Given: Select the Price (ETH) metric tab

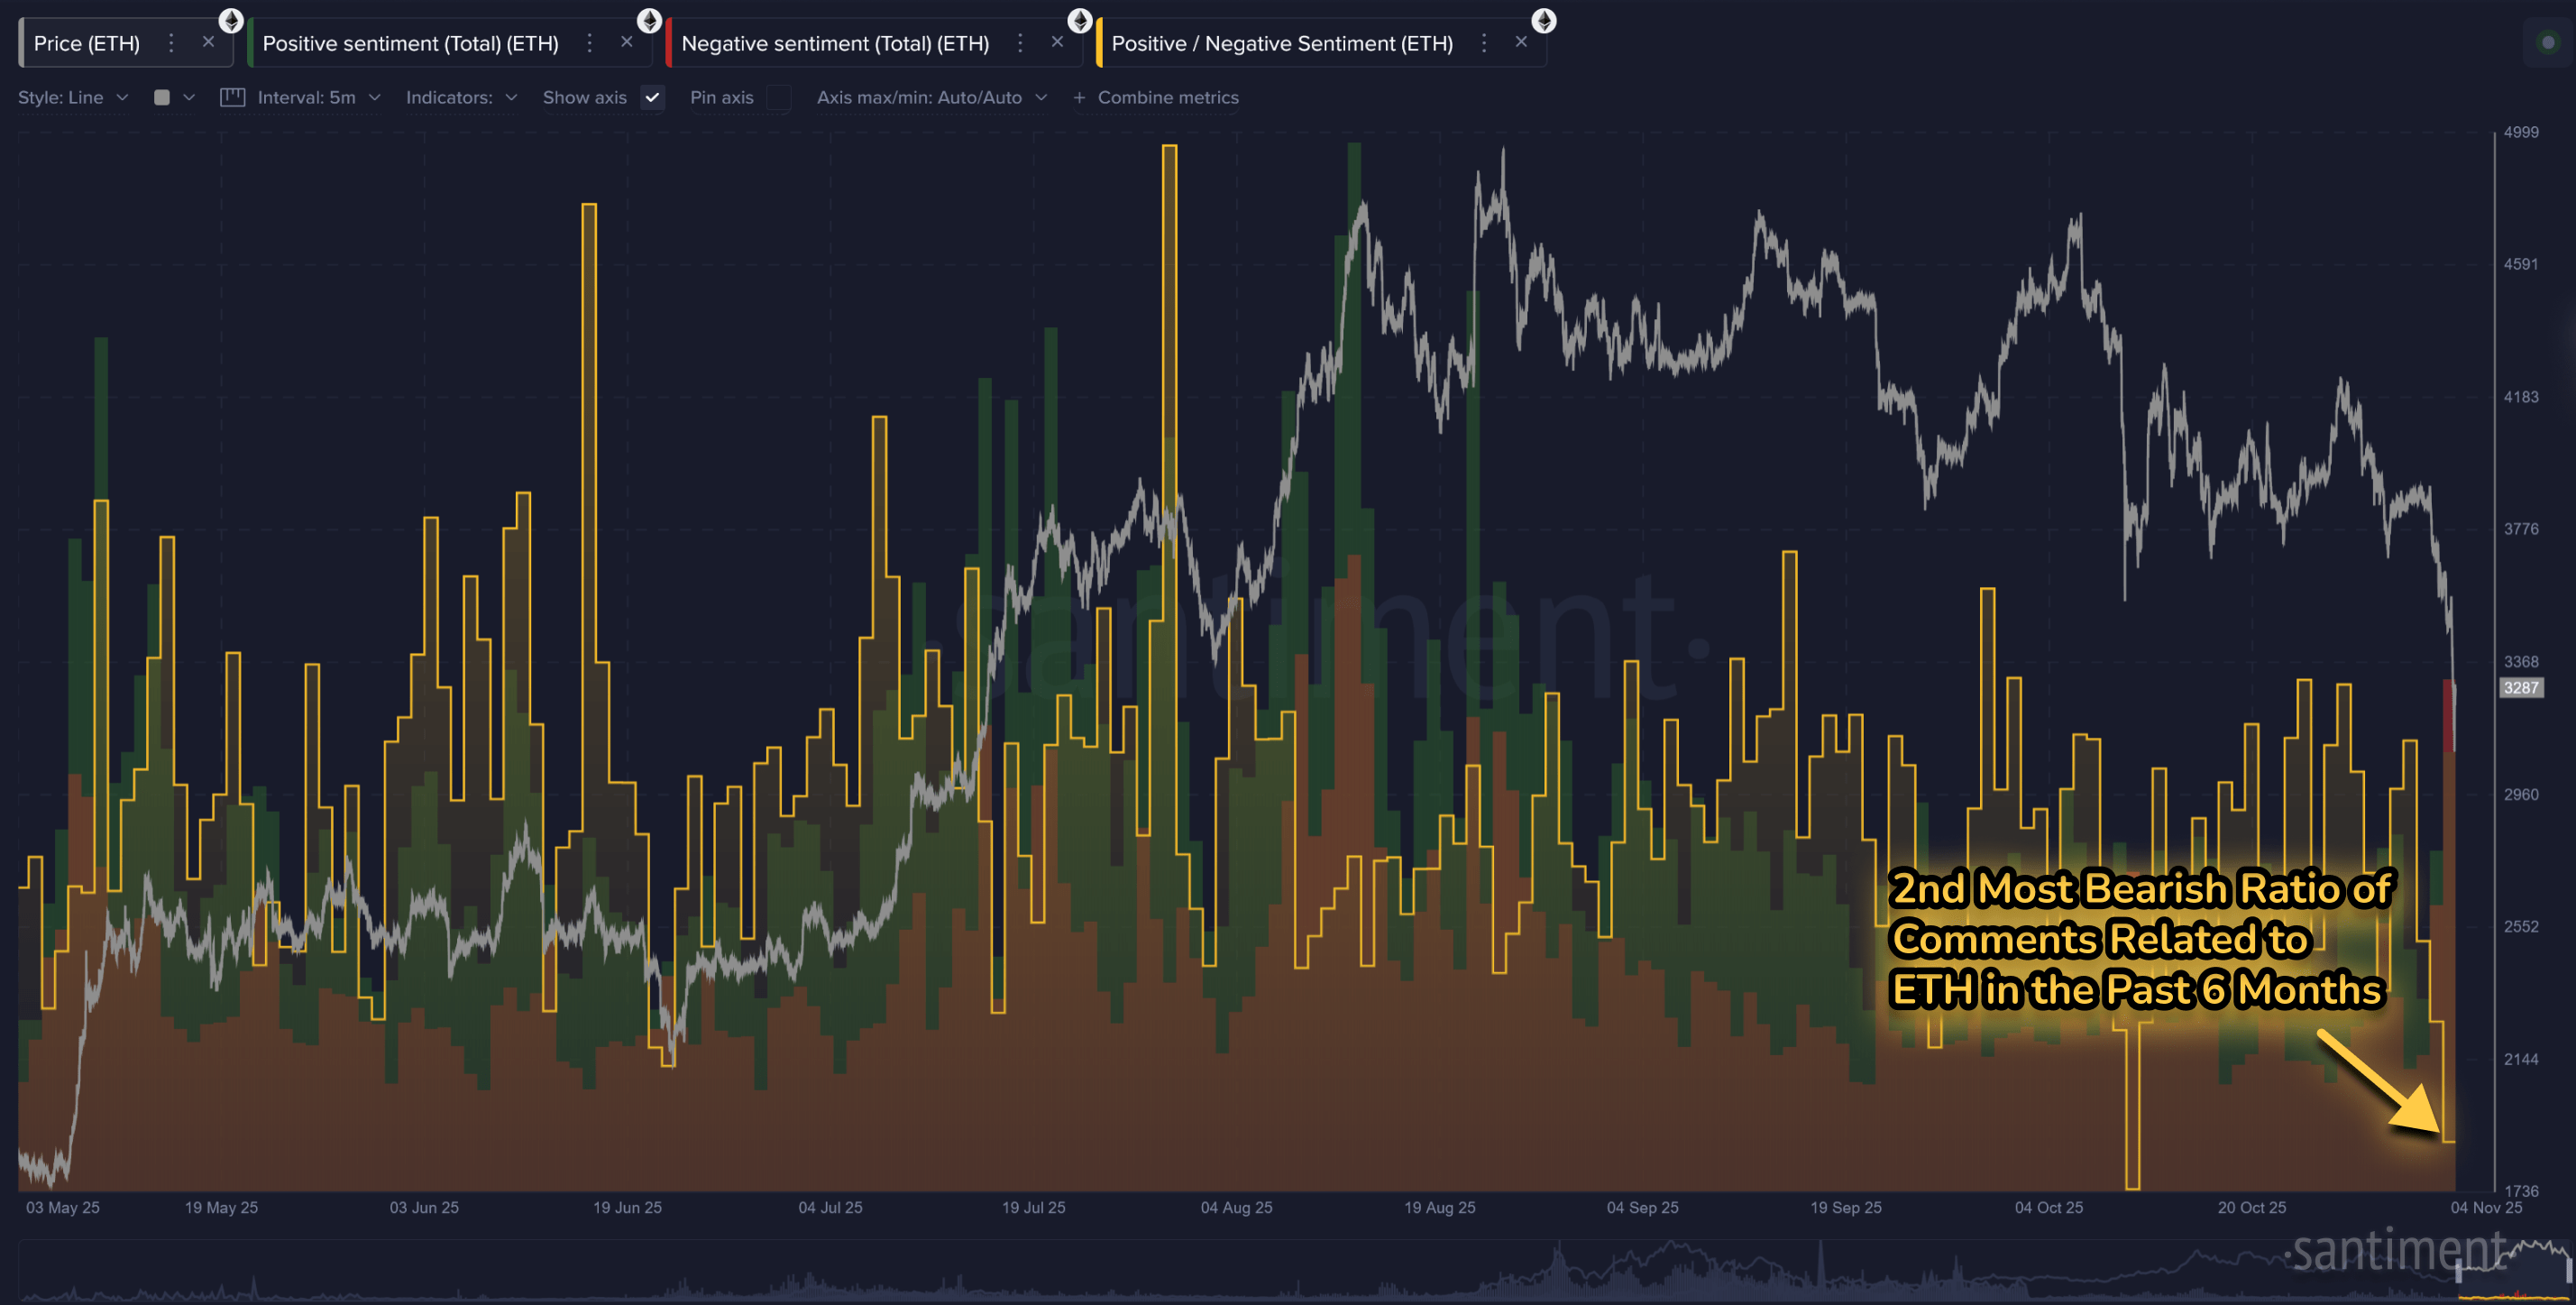Looking at the screenshot, I should [x=88, y=43].
